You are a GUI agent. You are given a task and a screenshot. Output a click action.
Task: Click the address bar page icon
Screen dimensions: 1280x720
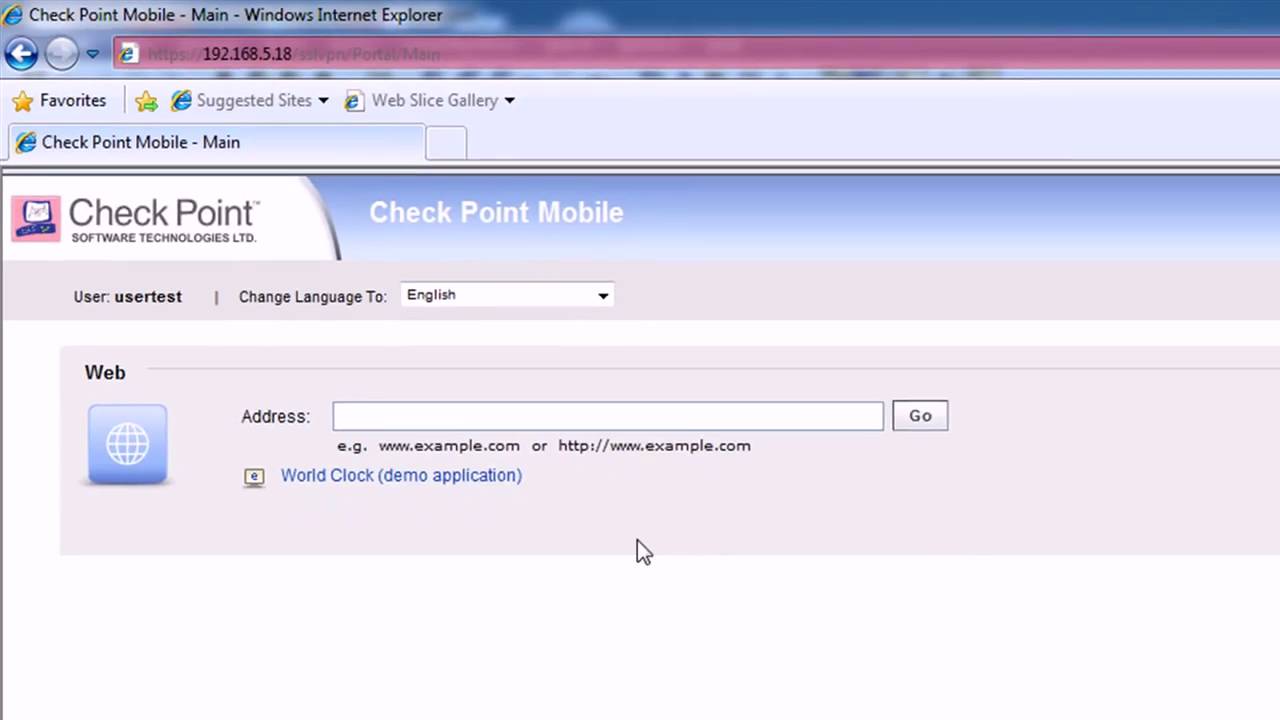(x=128, y=54)
